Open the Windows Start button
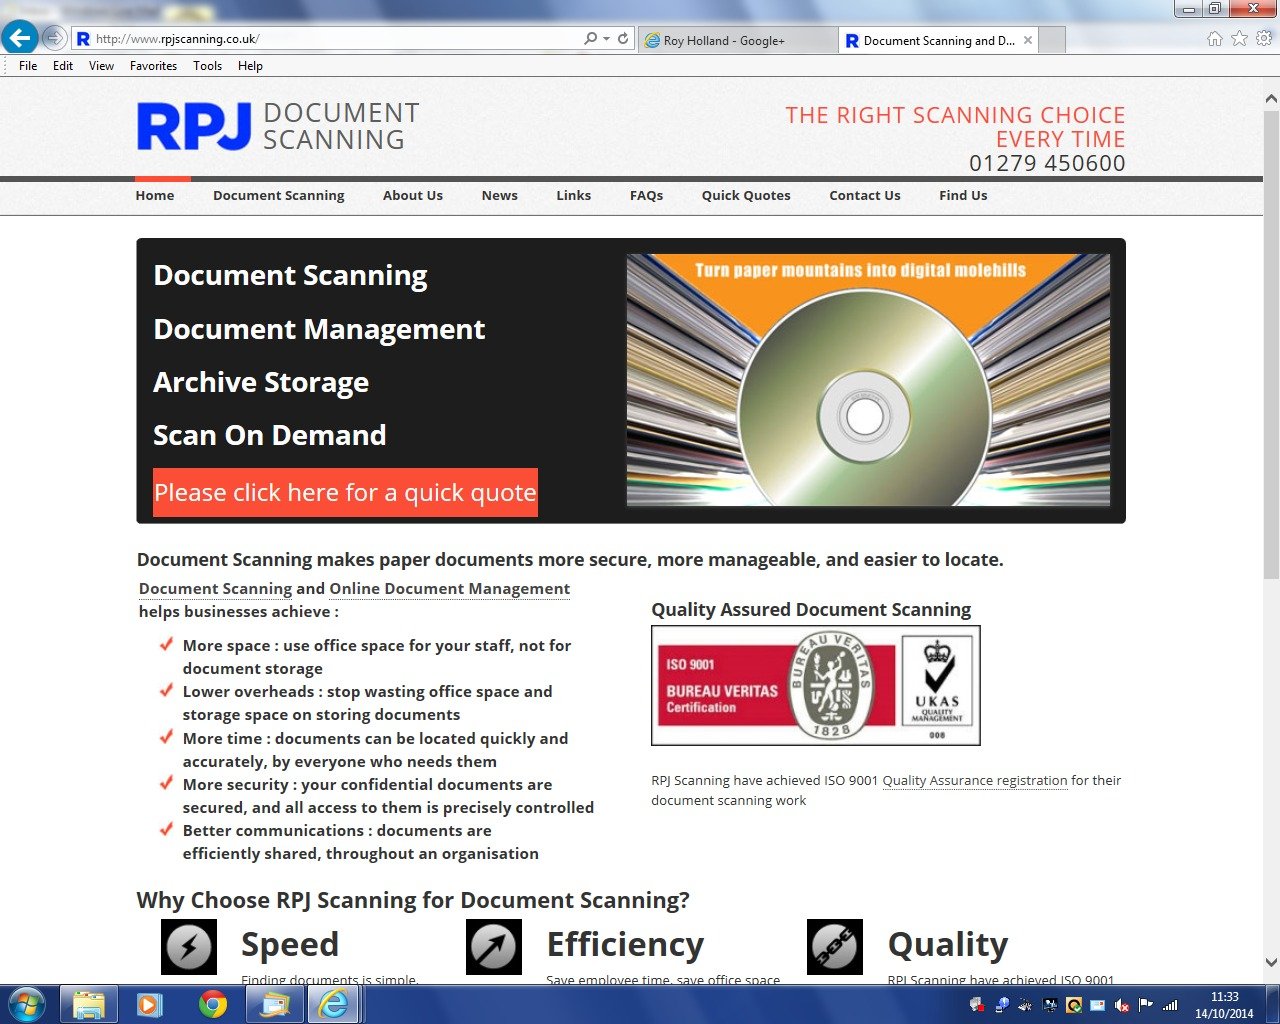Screen dimensions: 1280x1024 click(27, 1004)
